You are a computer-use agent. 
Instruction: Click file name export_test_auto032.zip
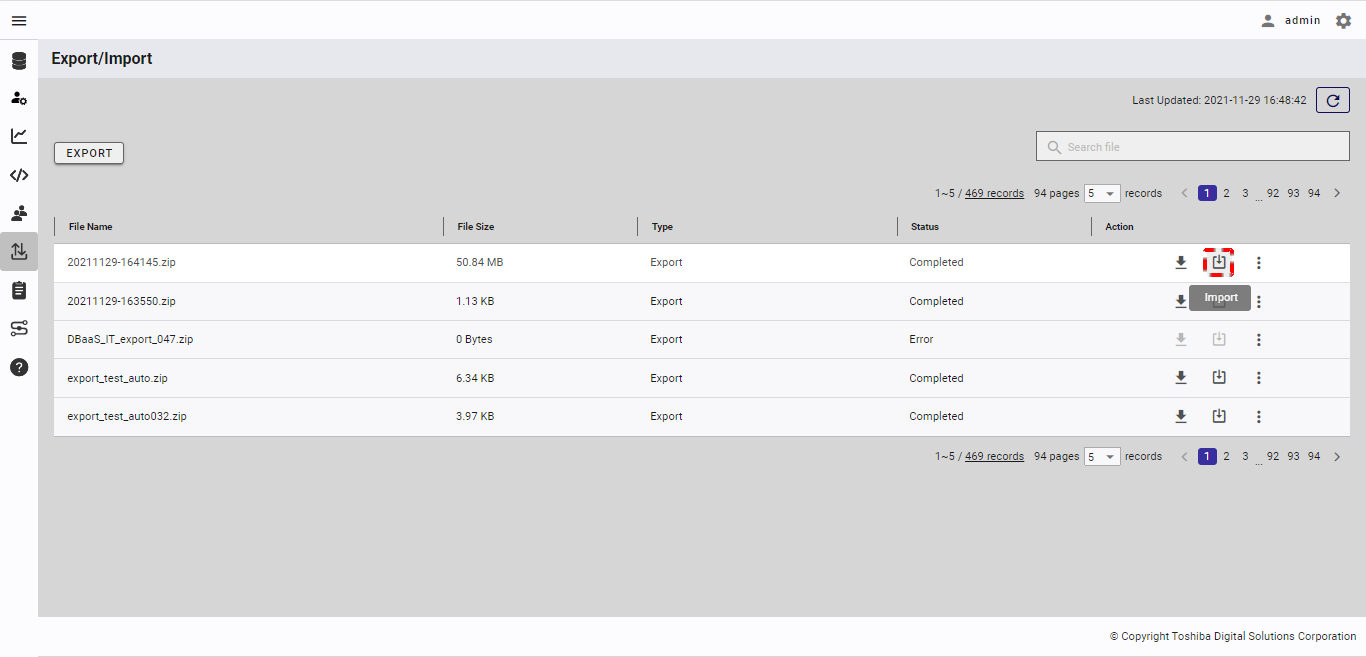point(127,416)
